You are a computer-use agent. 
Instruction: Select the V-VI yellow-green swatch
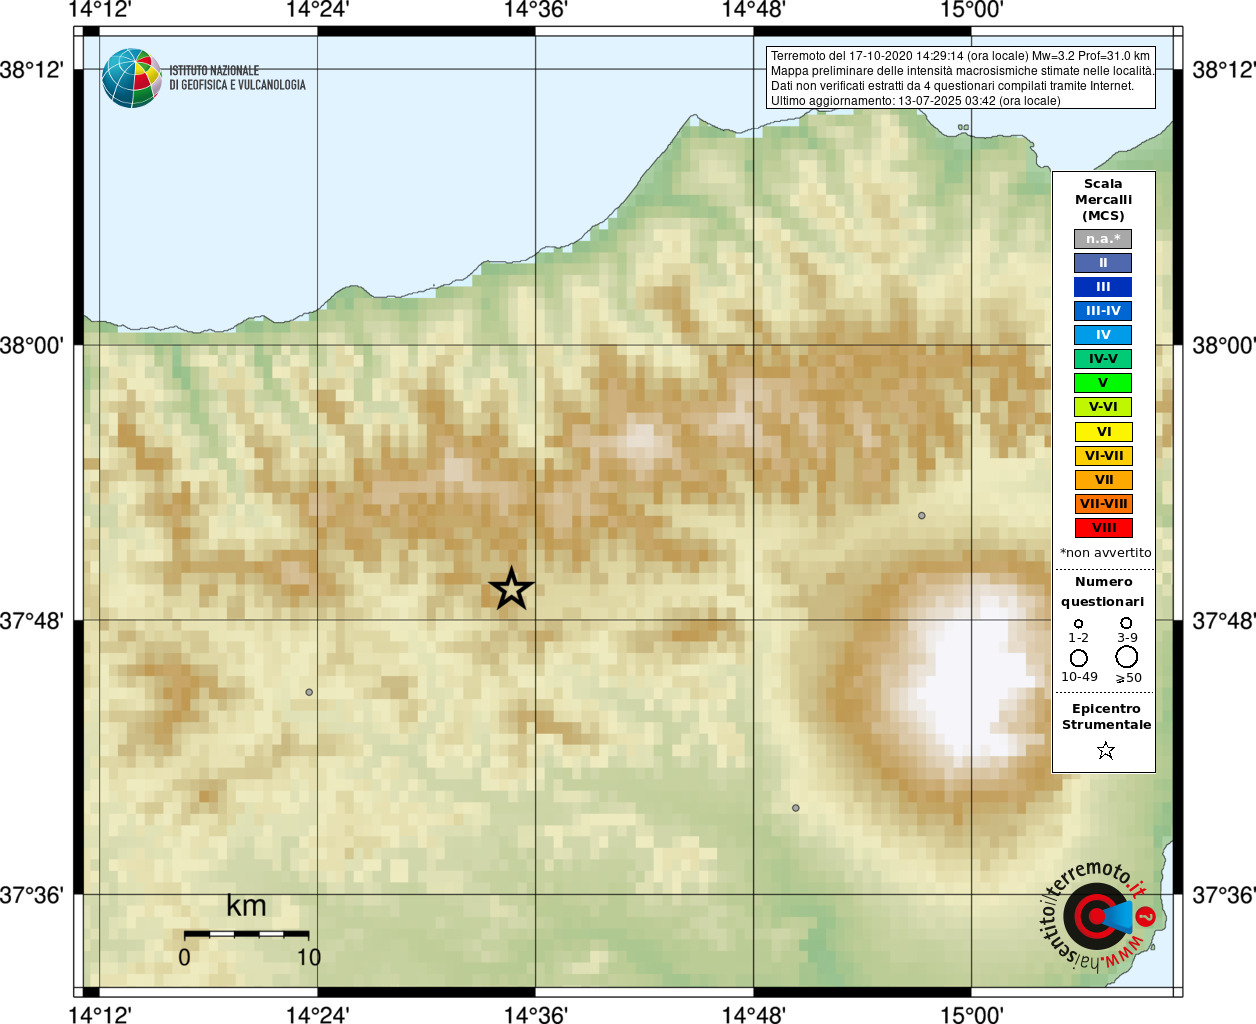coord(1103,407)
